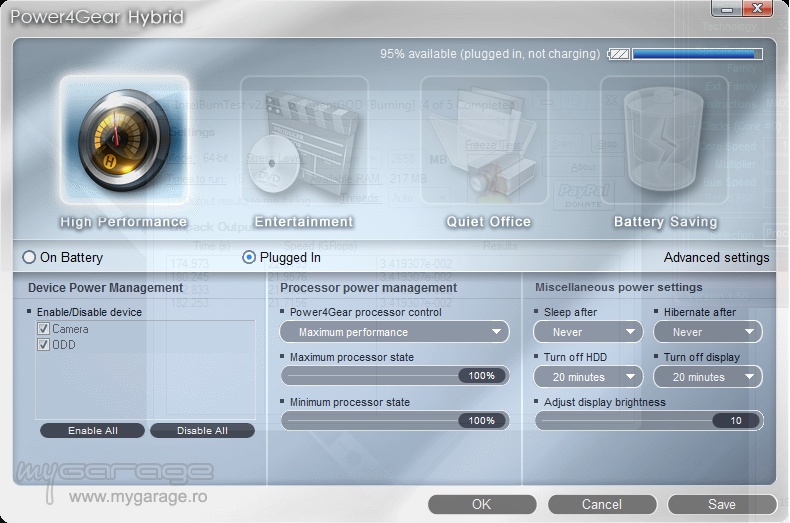Screen dimensions: 790x523
Task: Uncheck the Camera device checkbox
Action: pyautogui.click(x=43, y=329)
